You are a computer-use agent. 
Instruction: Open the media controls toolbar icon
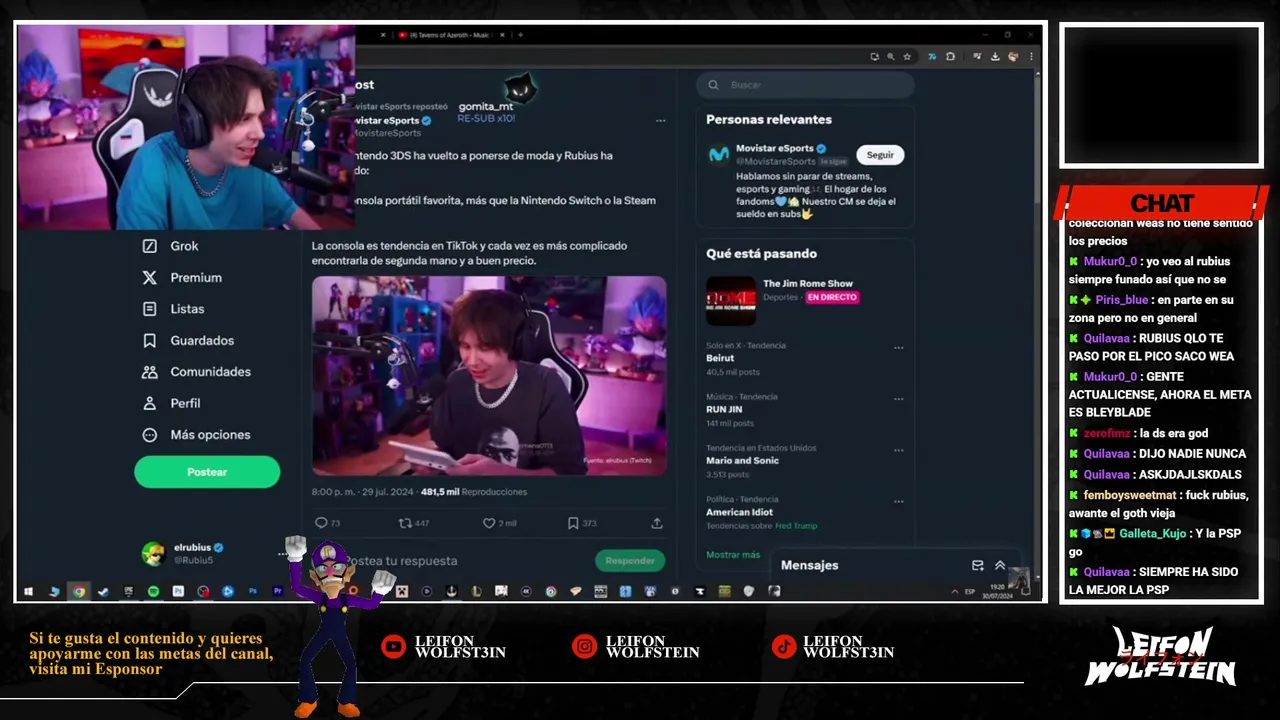click(x=977, y=57)
